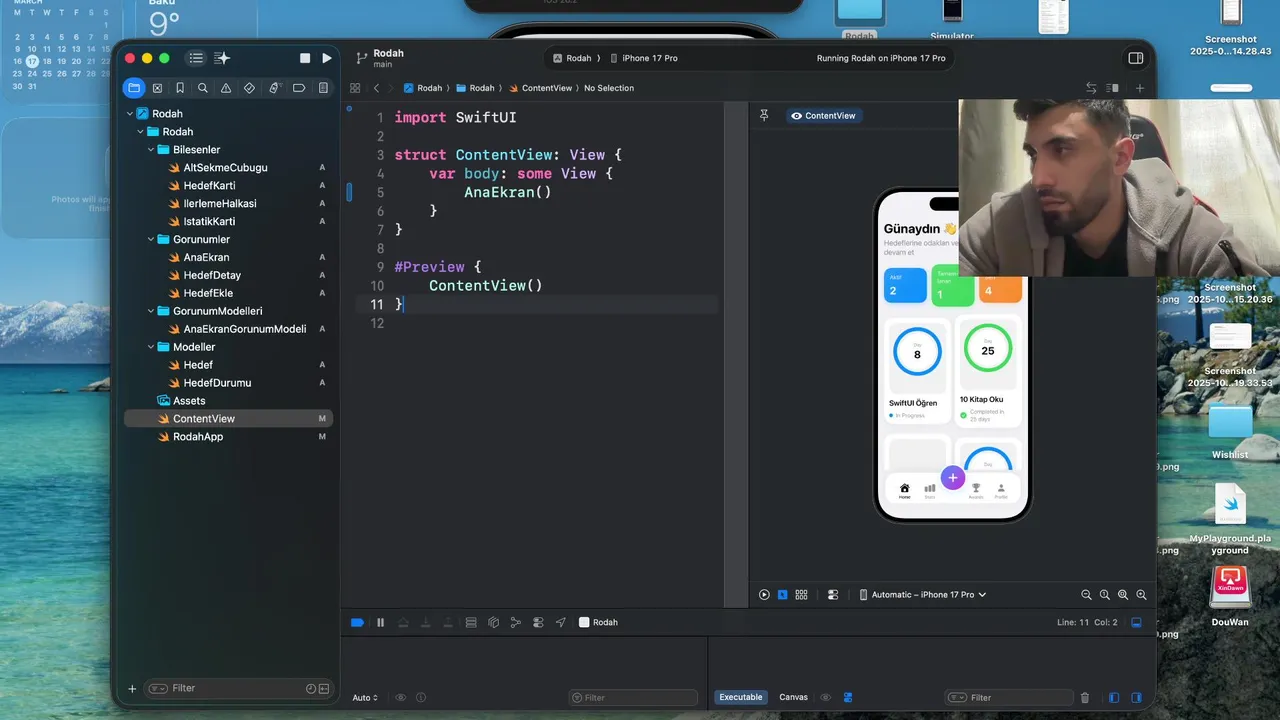Toggle the inspector panel in toolbar
Screen dimensions: 1280x720
(x=1136, y=58)
